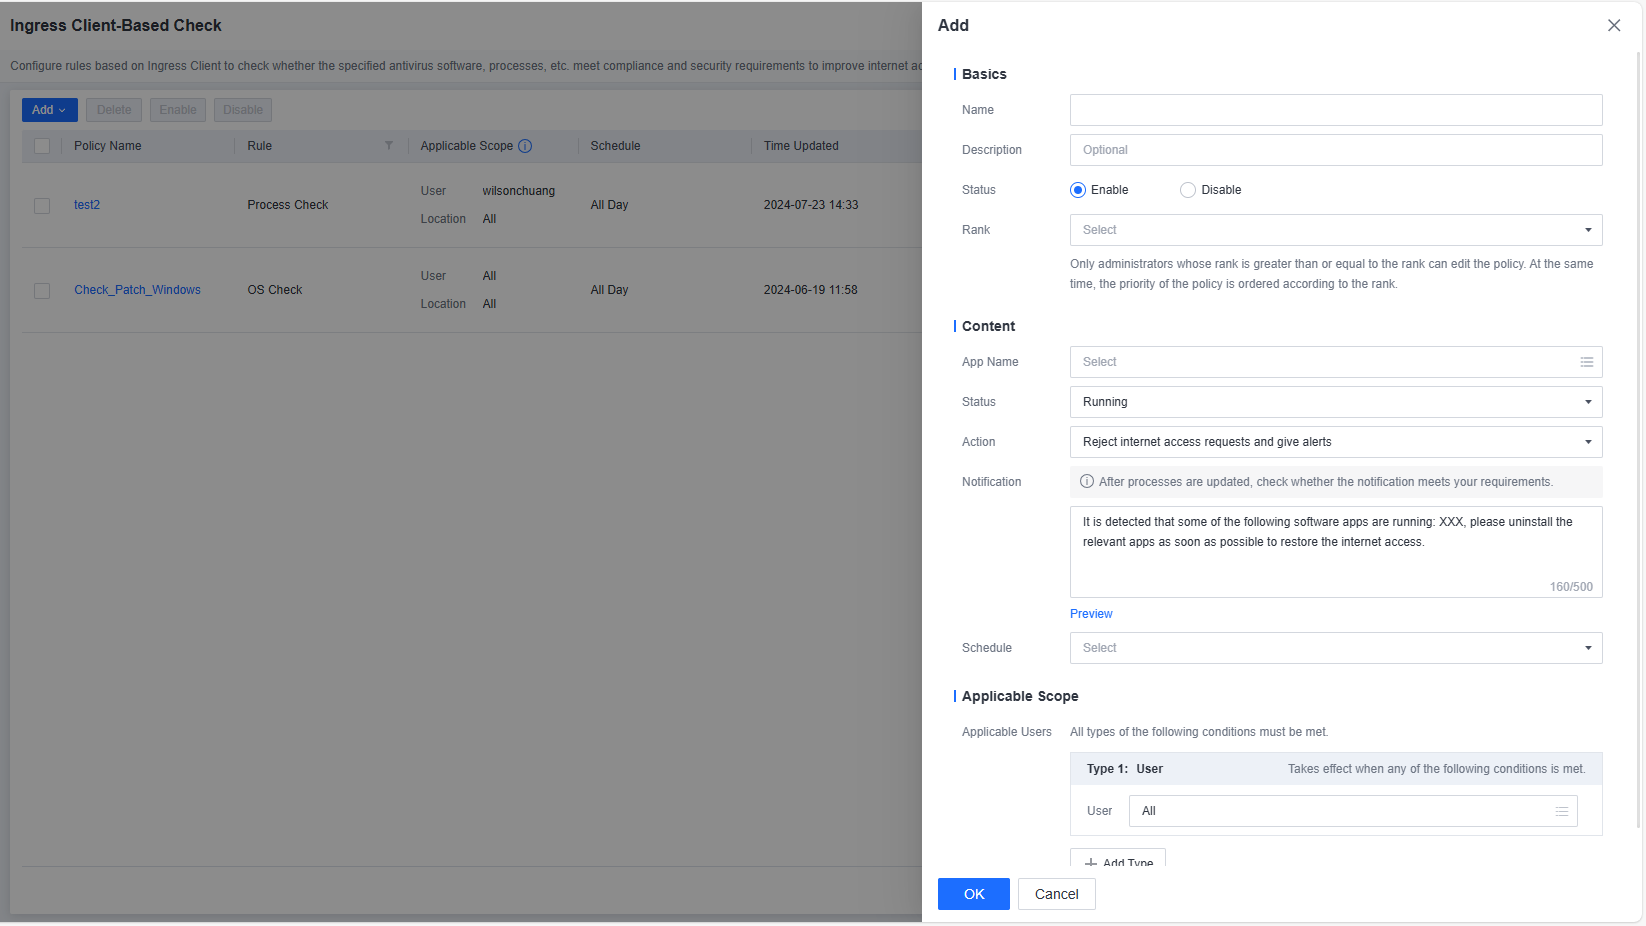Click the 2024-06-19 11:58 timestamp
The image size is (1646, 926).
(x=811, y=290)
